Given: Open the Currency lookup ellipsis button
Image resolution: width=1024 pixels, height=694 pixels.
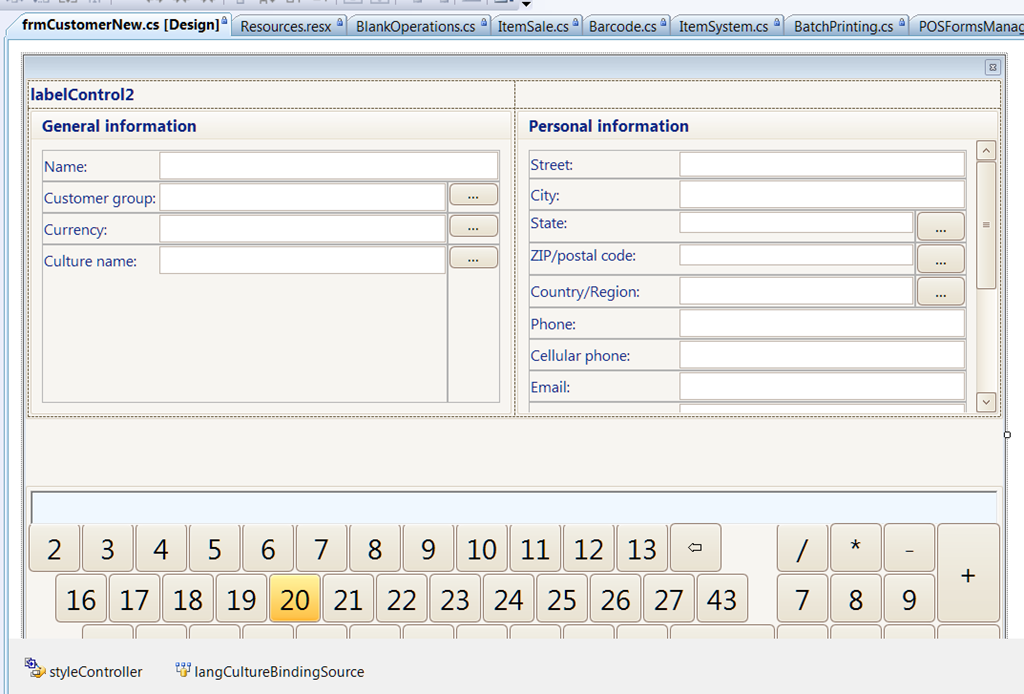Looking at the screenshot, I should tap(473, 226).
